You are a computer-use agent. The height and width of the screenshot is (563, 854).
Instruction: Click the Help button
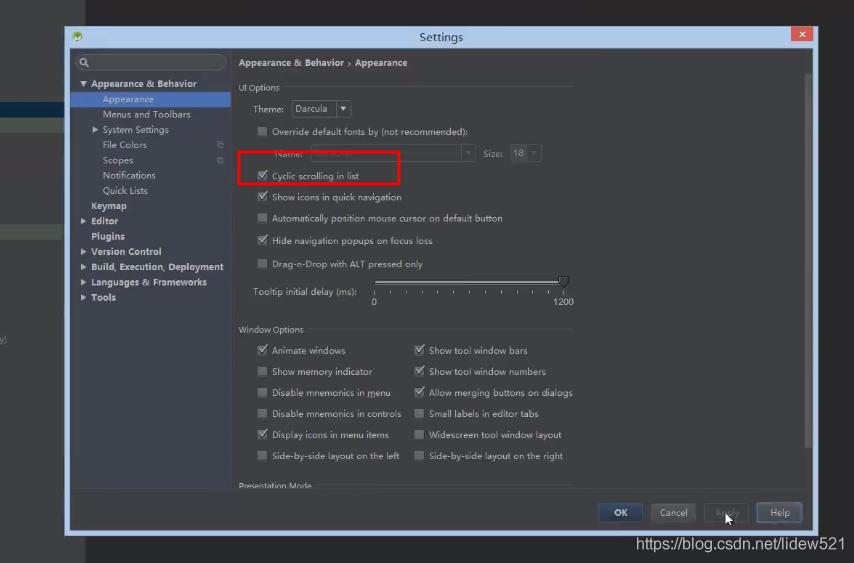779,512
